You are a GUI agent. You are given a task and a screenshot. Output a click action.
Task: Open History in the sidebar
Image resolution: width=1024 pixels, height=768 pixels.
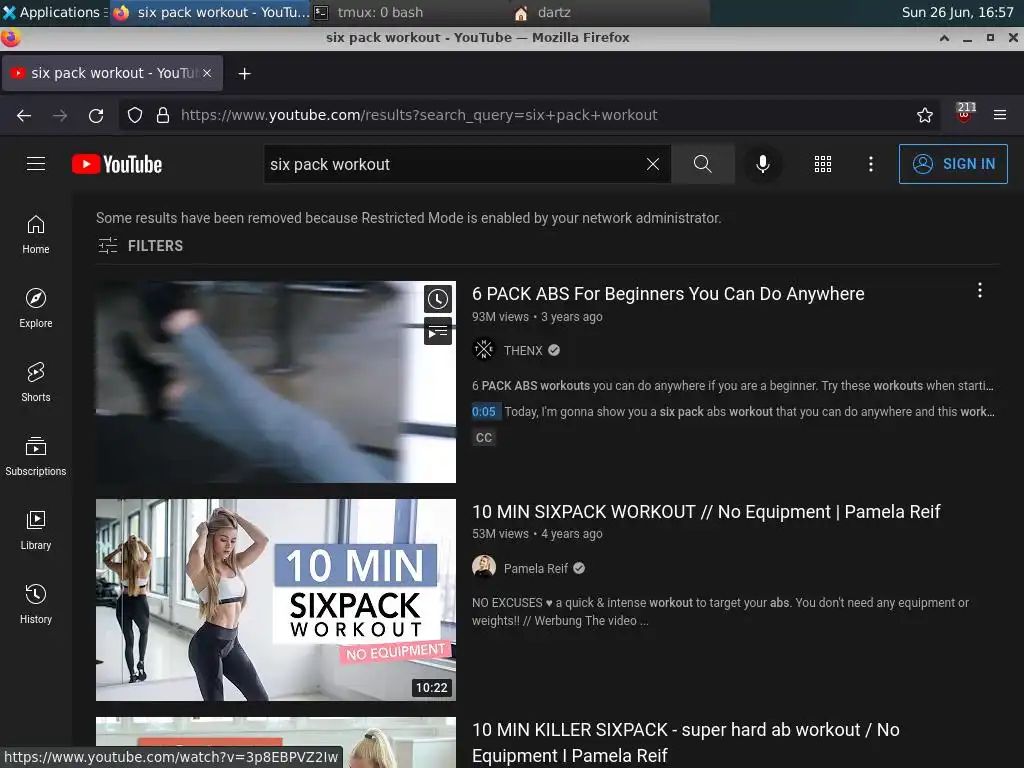pyautogui.click(x=36, y=604)
